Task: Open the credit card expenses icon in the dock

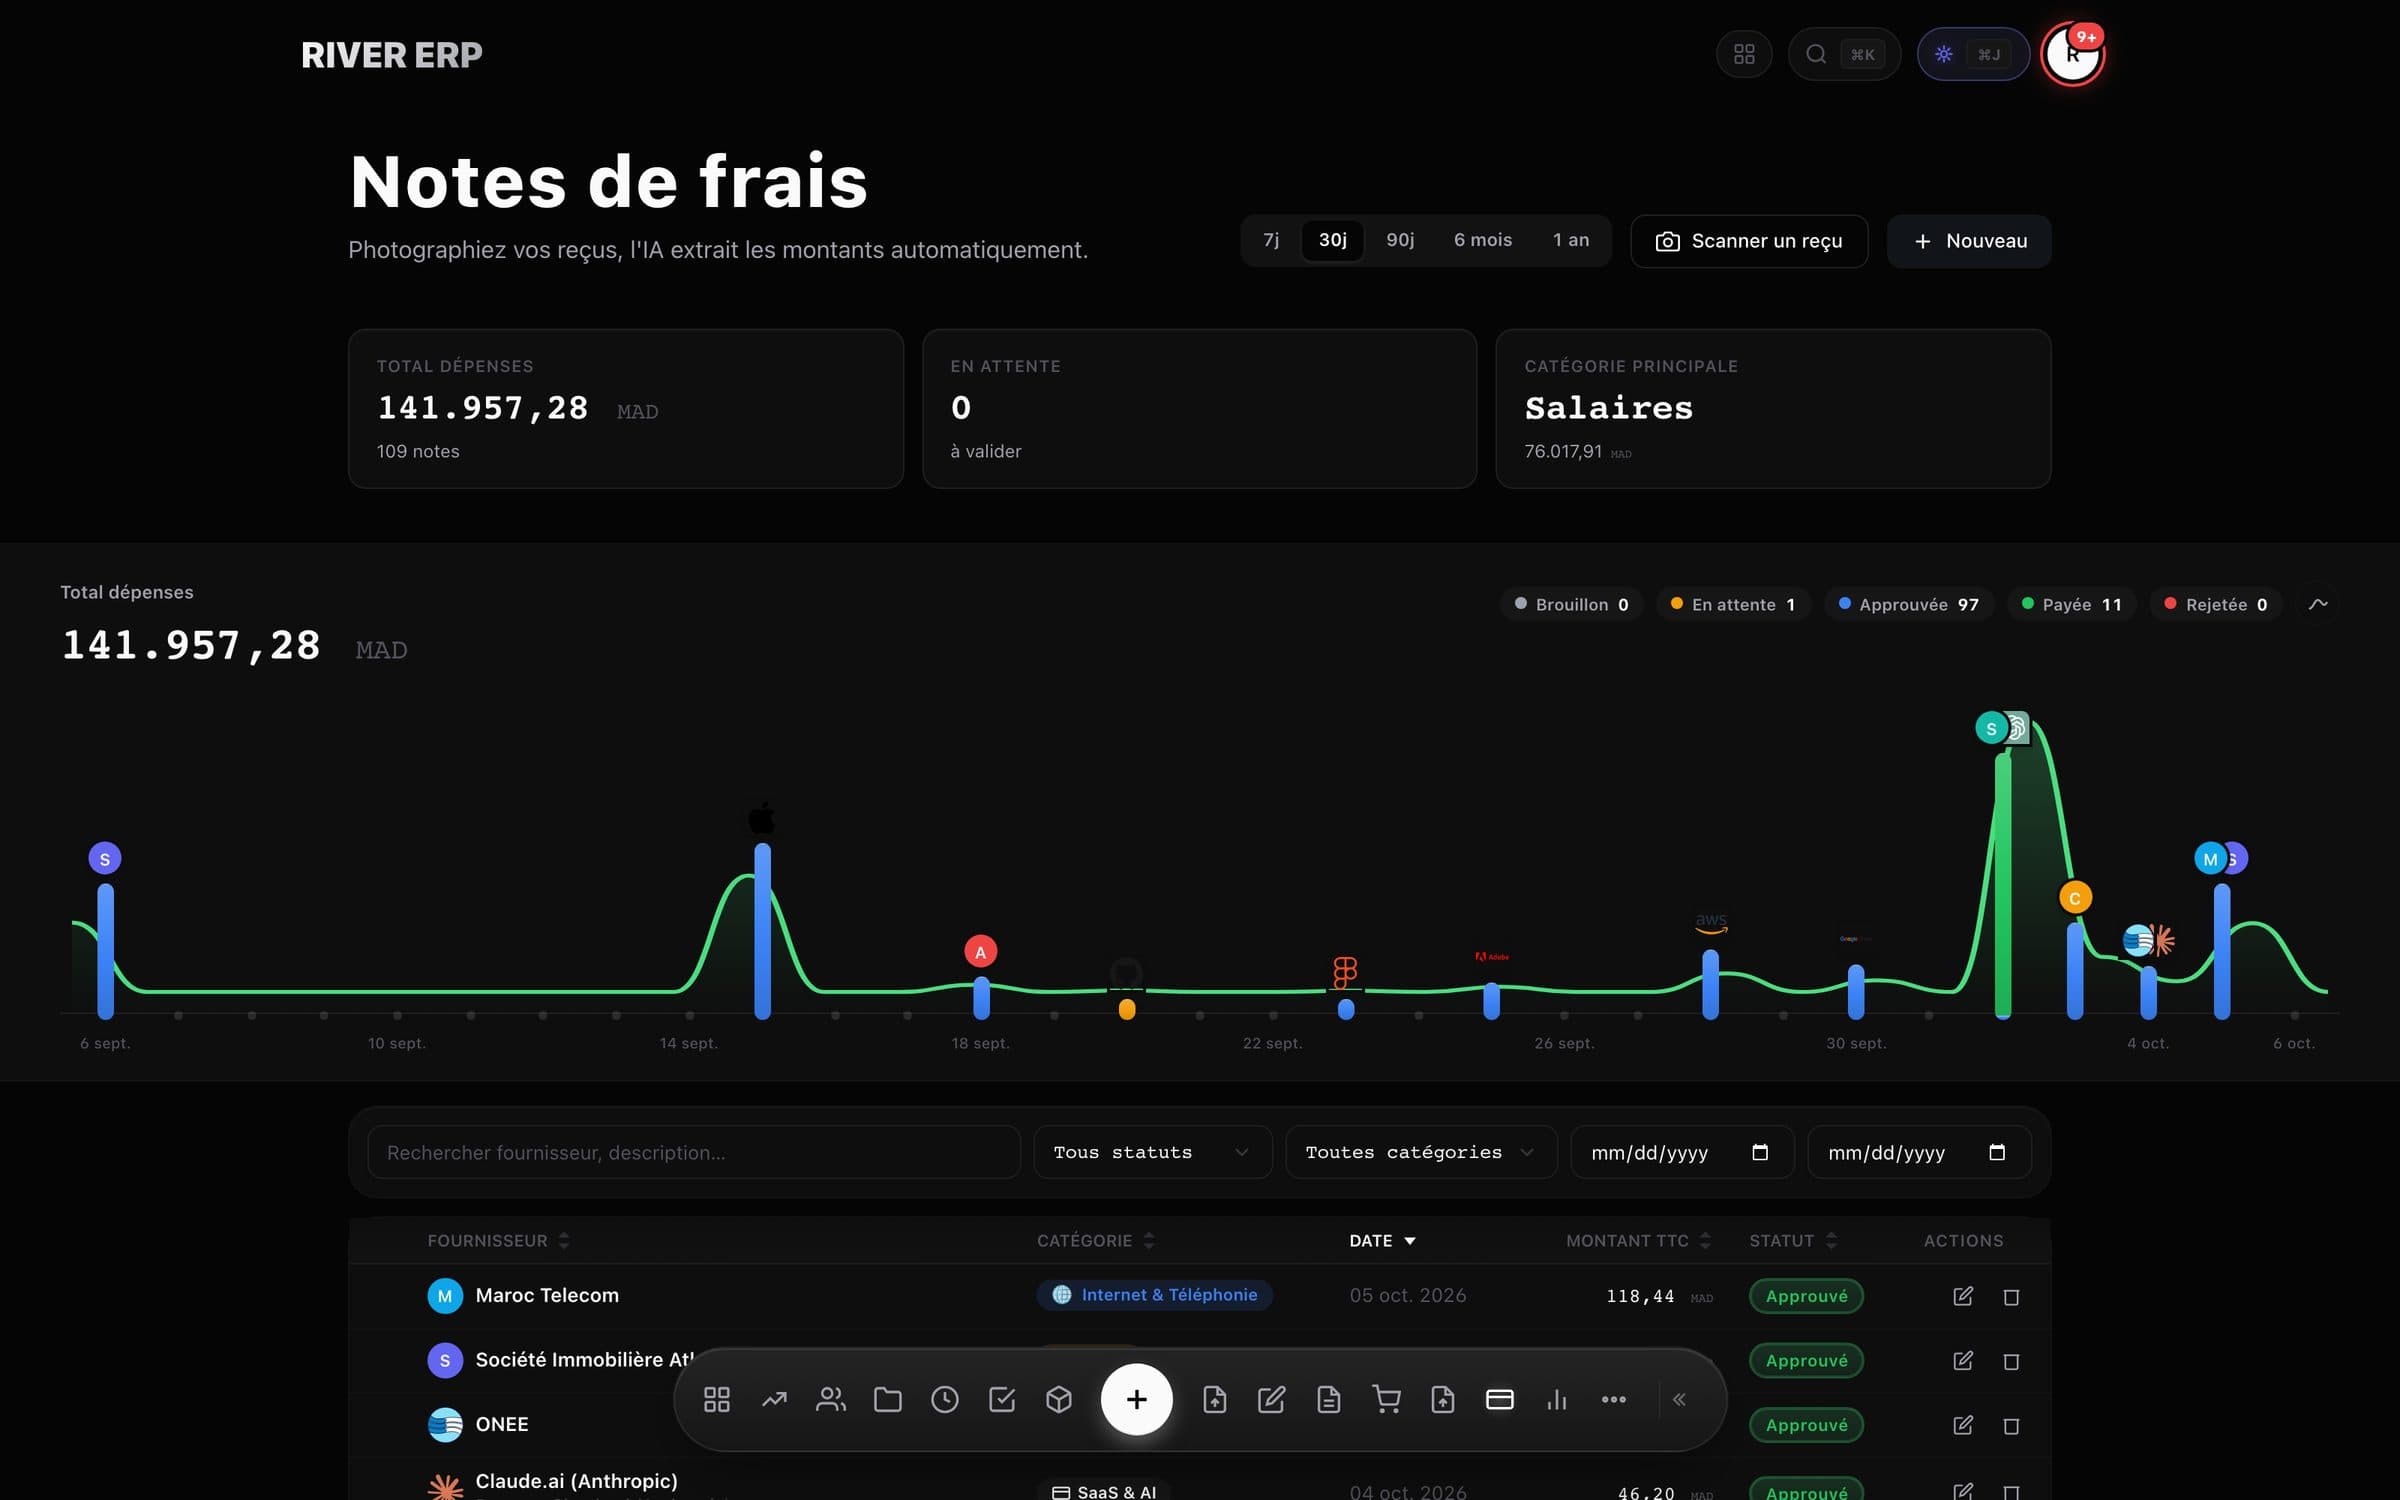Action: pyautogui.click(x=1500, y=1399)
